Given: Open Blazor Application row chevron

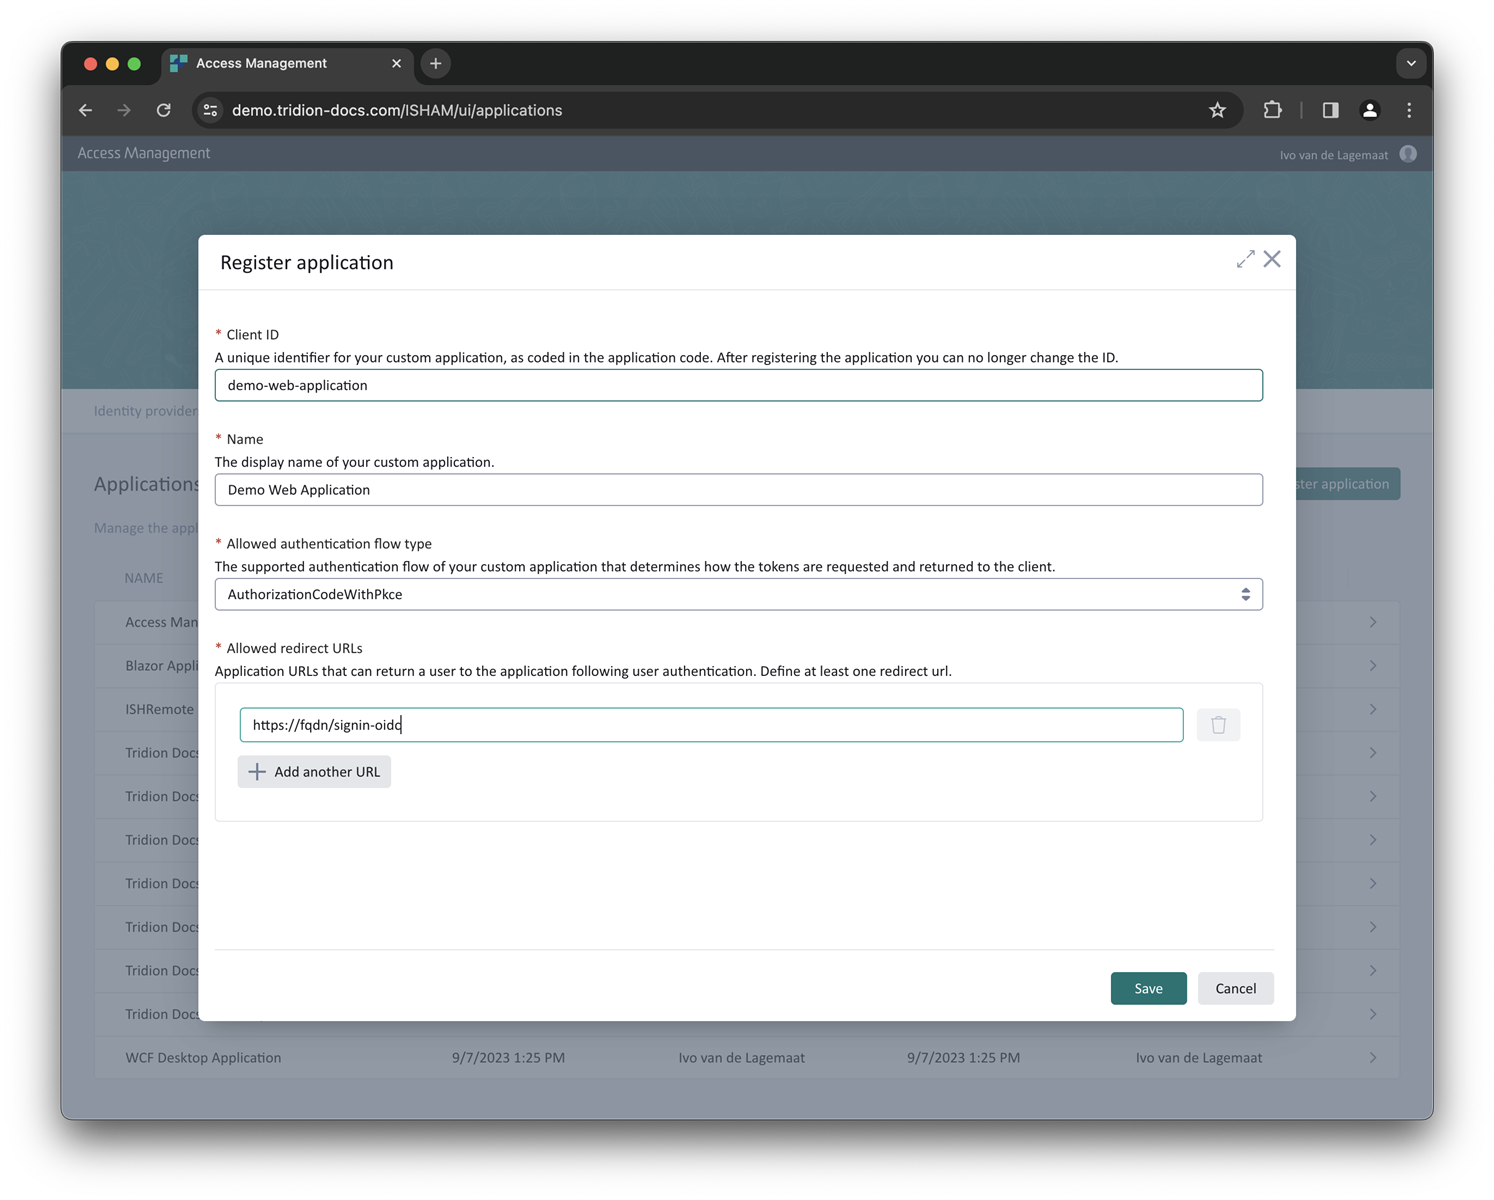Looking at the screenshot, I should [x=1373, y=666].
